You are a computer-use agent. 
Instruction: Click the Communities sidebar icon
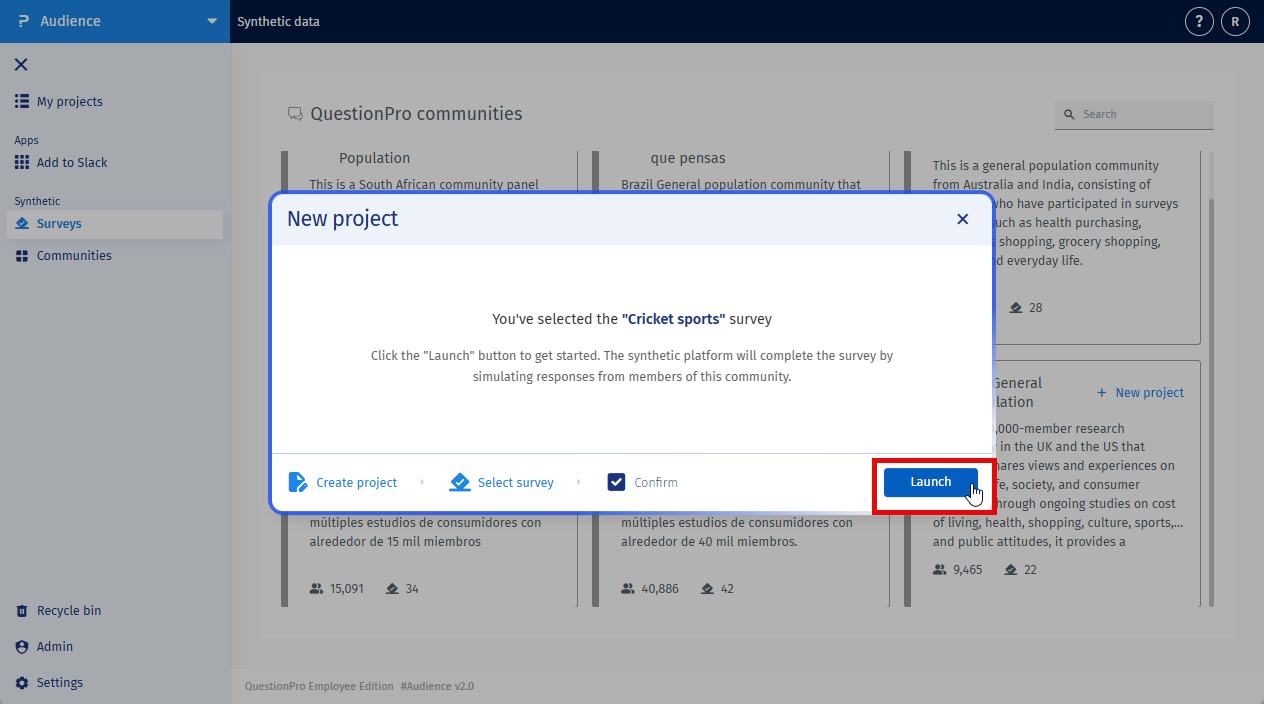22,256
